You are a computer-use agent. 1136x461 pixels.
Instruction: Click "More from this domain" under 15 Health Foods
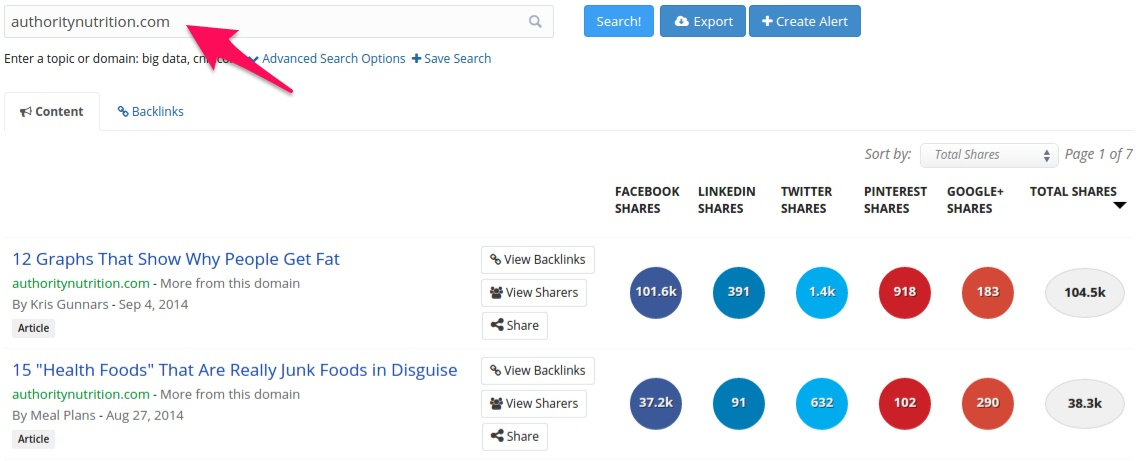pos(230,395)
